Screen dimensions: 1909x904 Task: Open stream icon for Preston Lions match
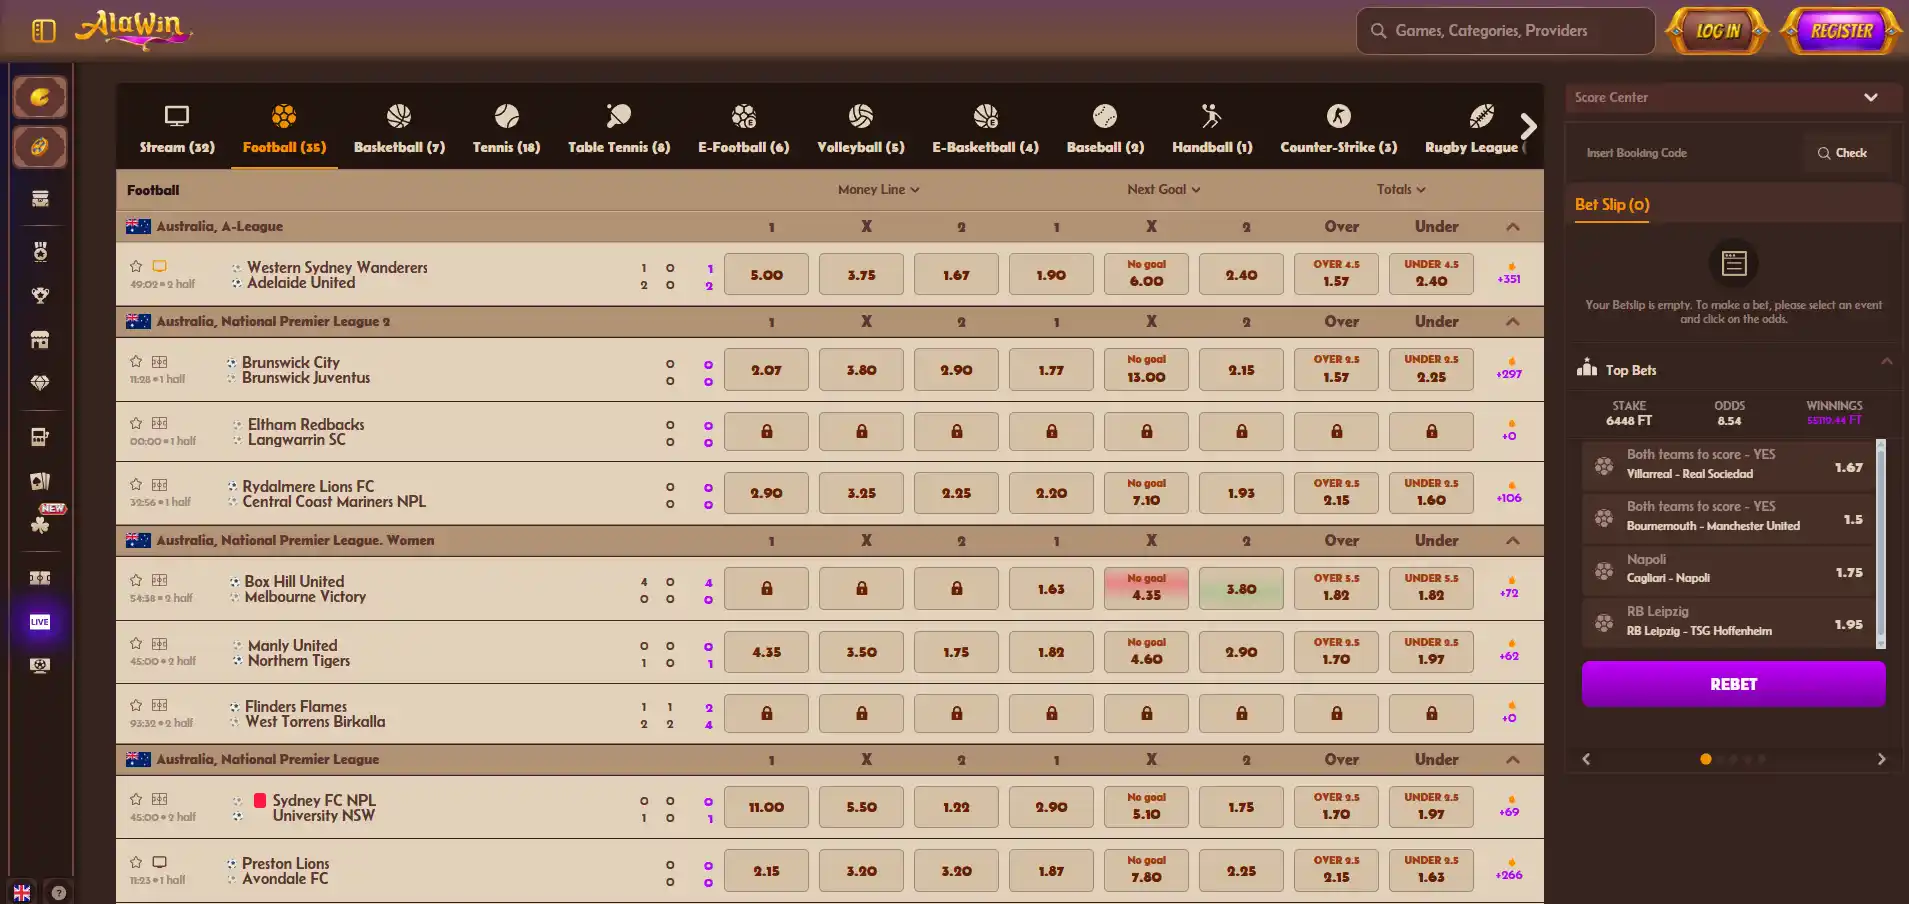(x=160, y=862)
